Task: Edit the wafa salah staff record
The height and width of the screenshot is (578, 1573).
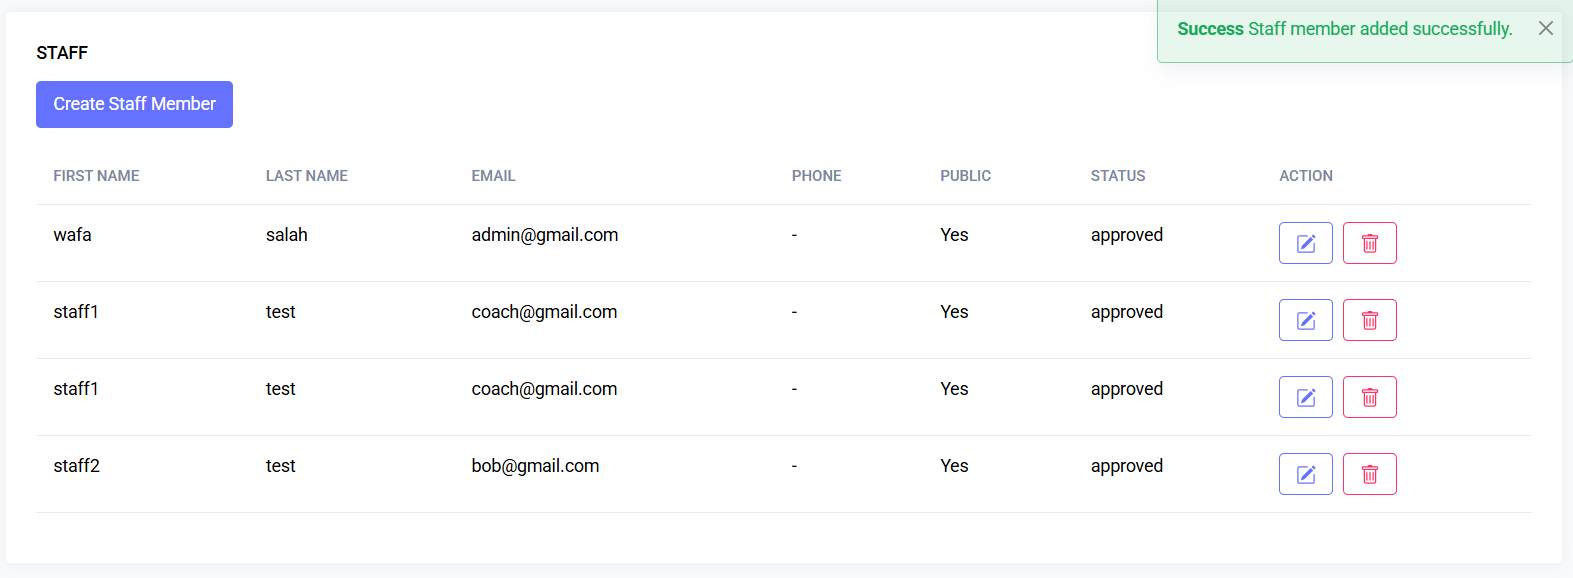Action: click(1305, 243)
